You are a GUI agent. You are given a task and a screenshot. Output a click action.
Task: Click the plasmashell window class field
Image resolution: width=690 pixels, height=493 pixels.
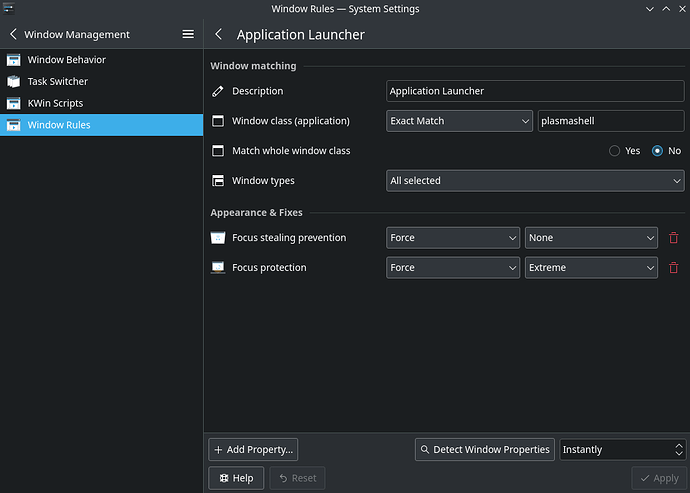(x=611, y=121)
